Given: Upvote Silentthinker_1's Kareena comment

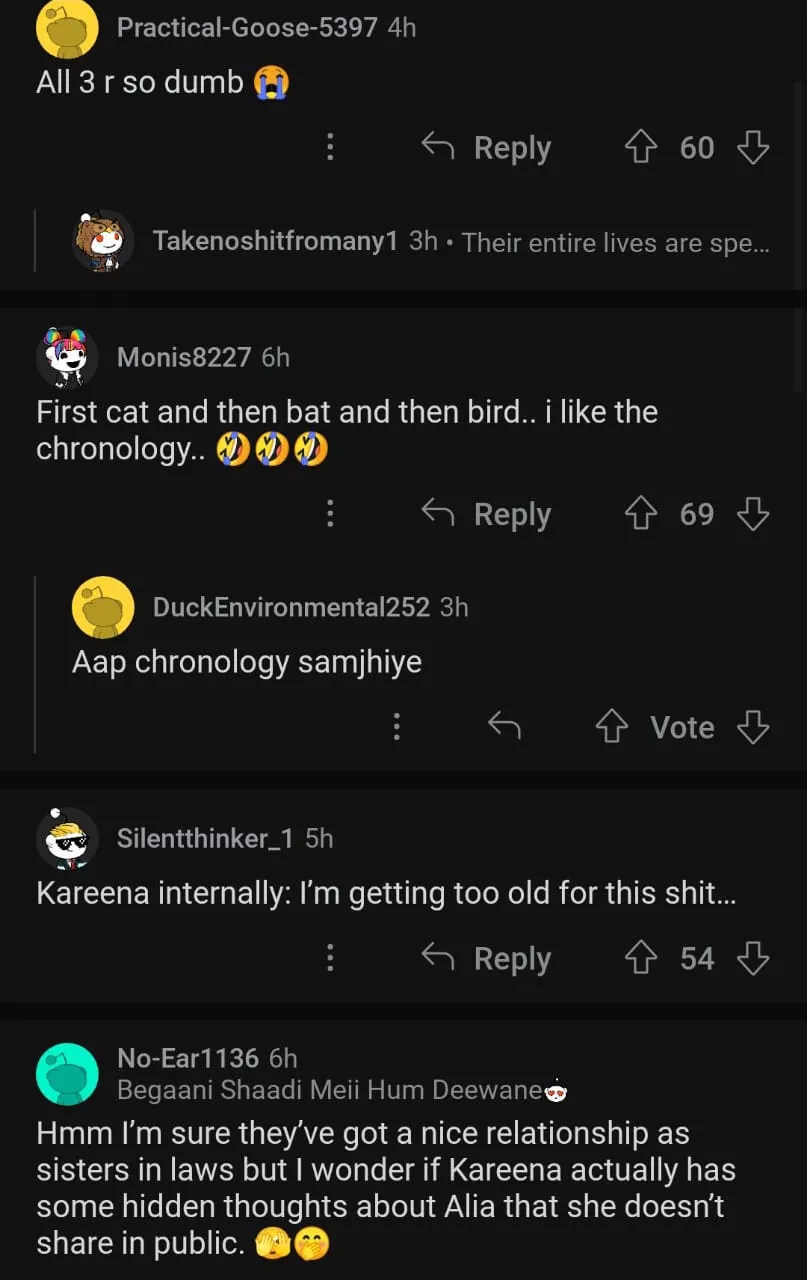Looking at the screenshot, I should pos(640,959).
